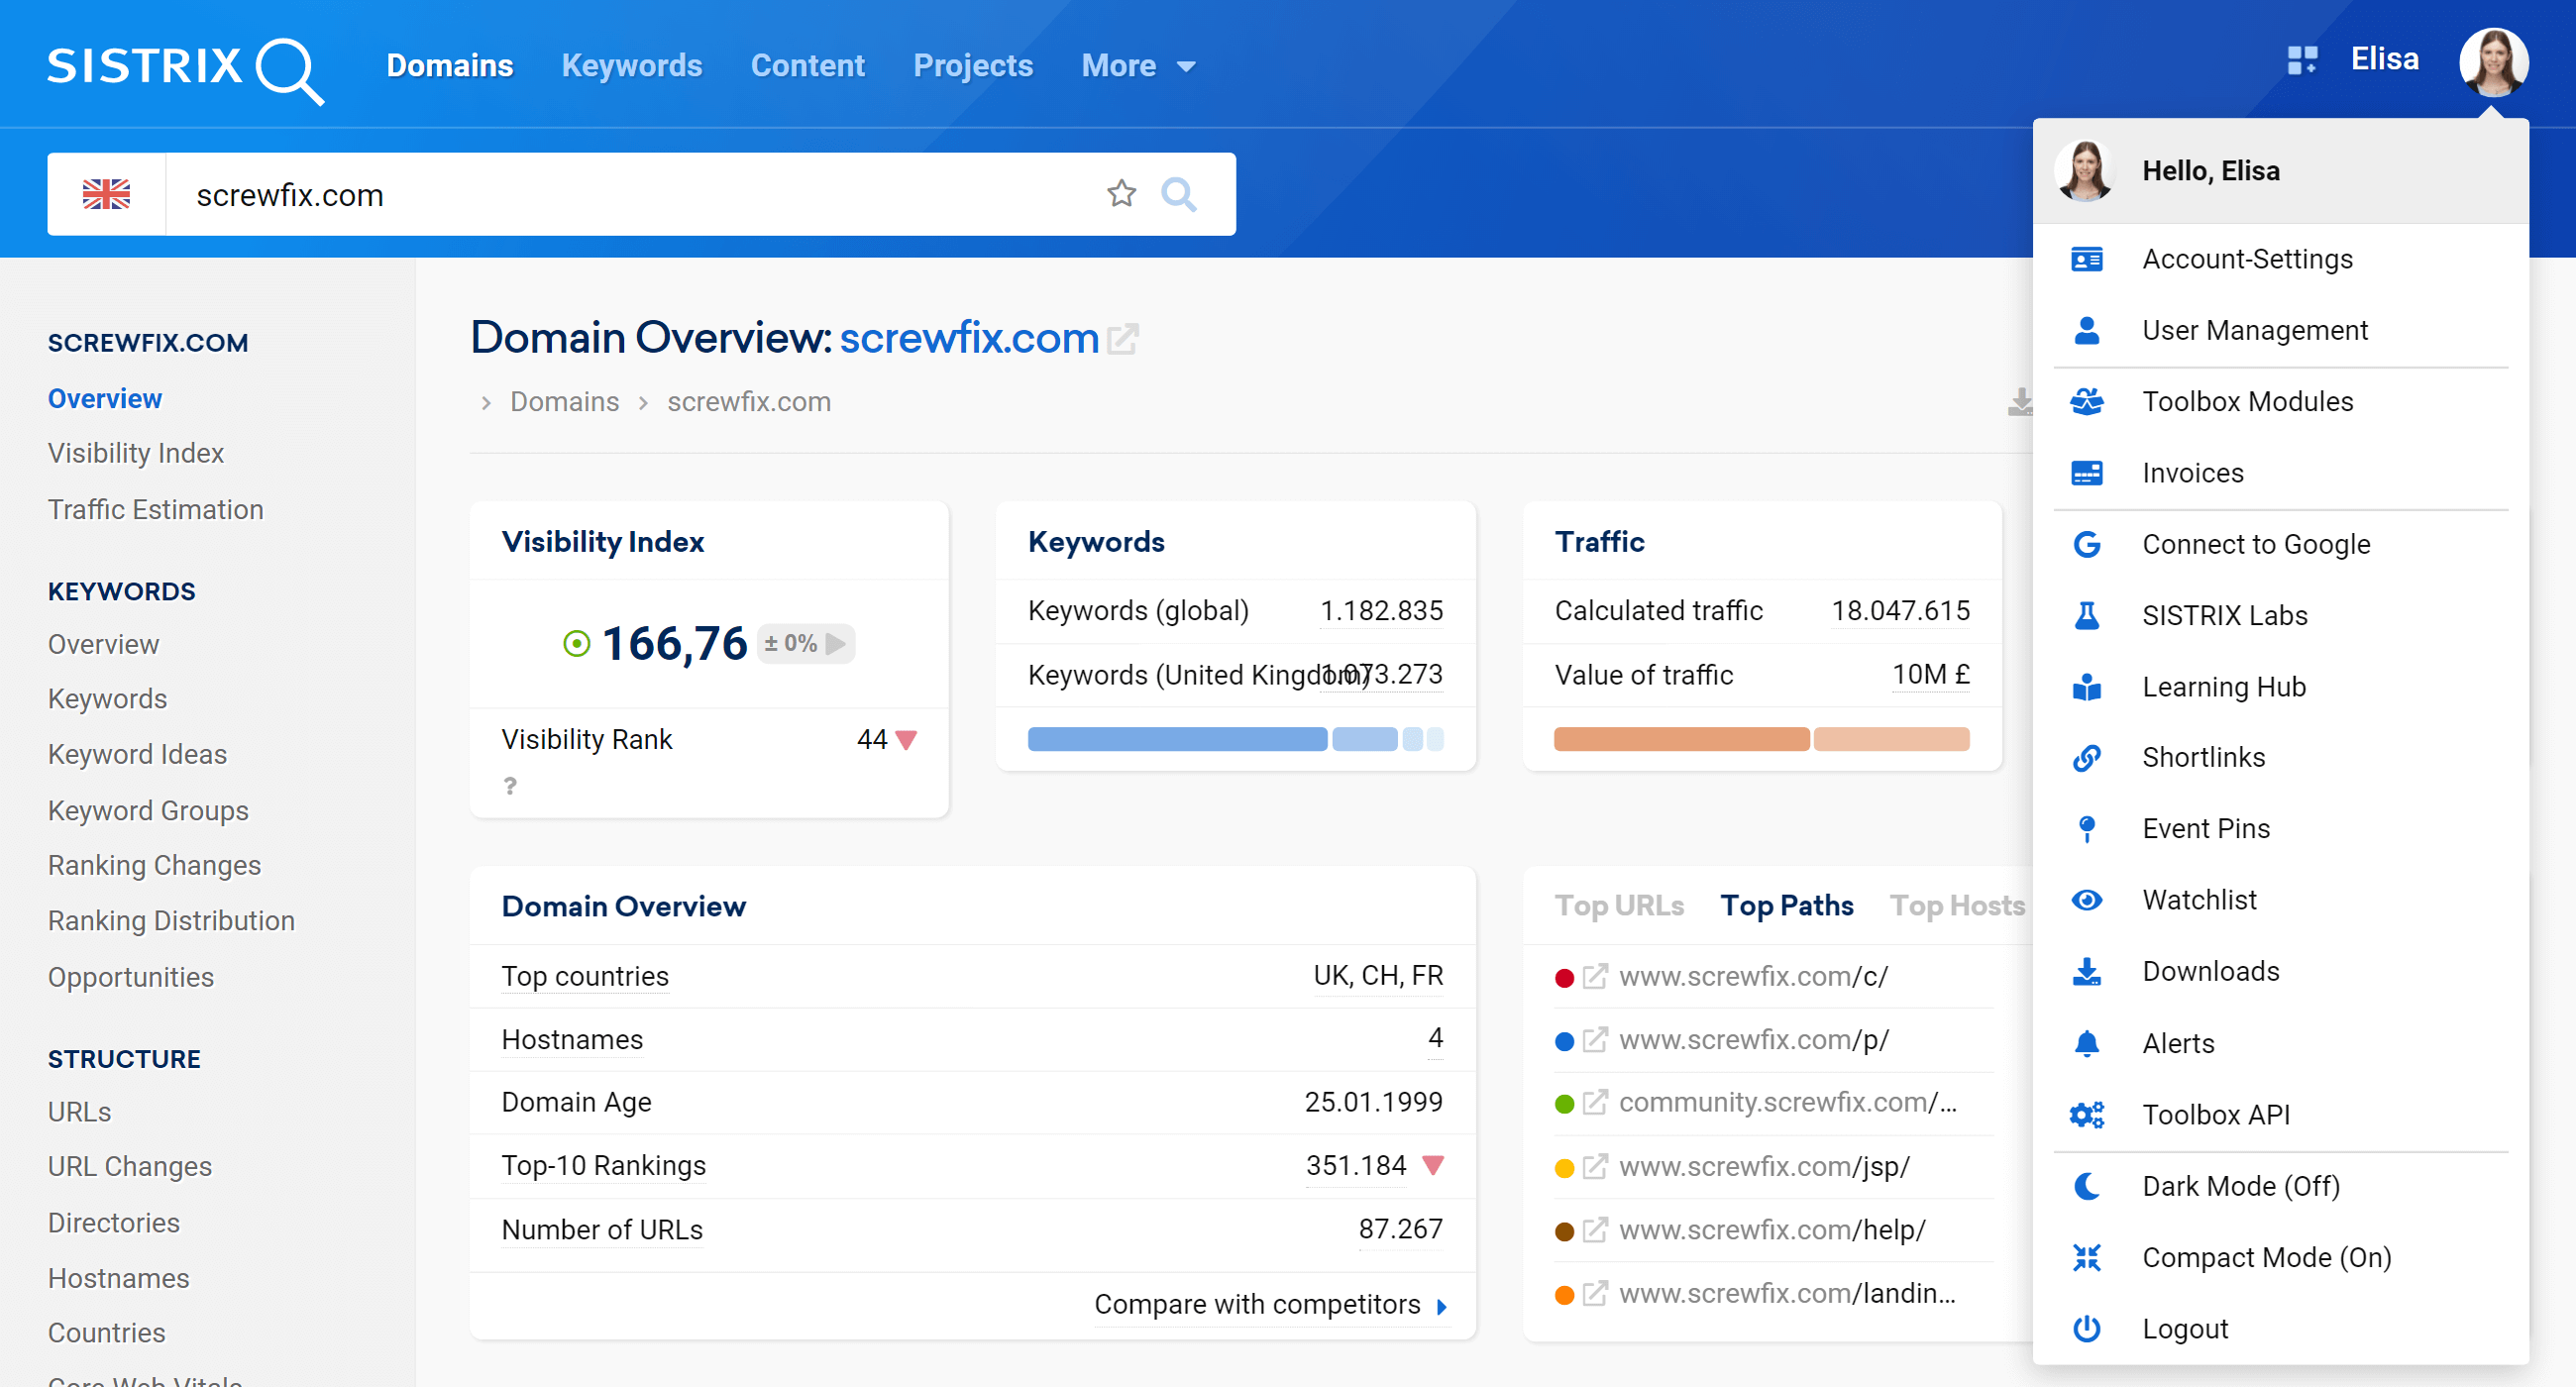Open URL Changes sidebar link
Screen dimensions: 2576x1387
(129, 1167)
